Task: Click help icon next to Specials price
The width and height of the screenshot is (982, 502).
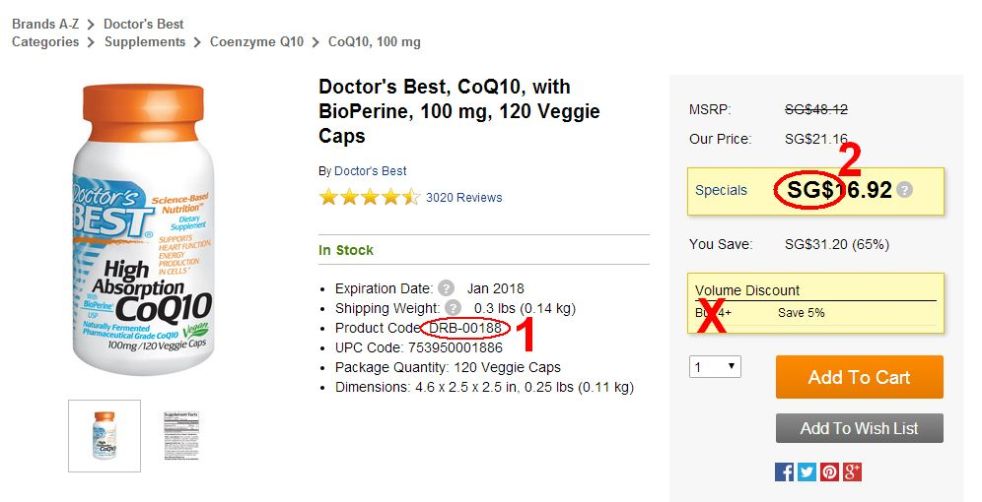Action: coord(905,190)
